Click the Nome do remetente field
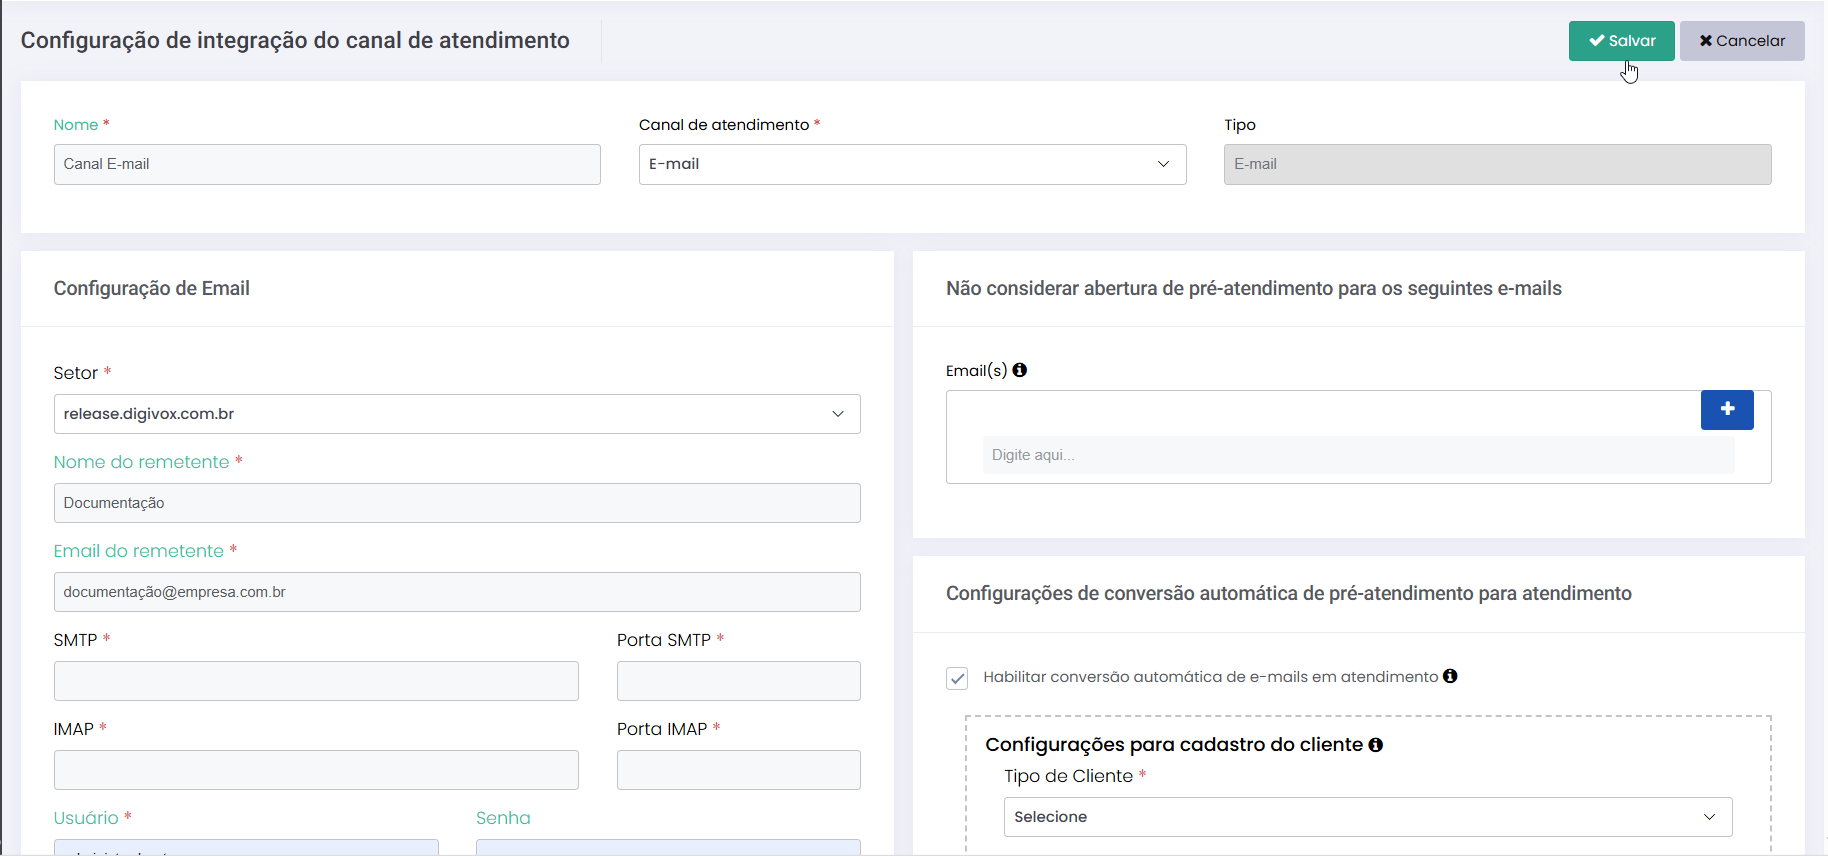 point(456,503)
